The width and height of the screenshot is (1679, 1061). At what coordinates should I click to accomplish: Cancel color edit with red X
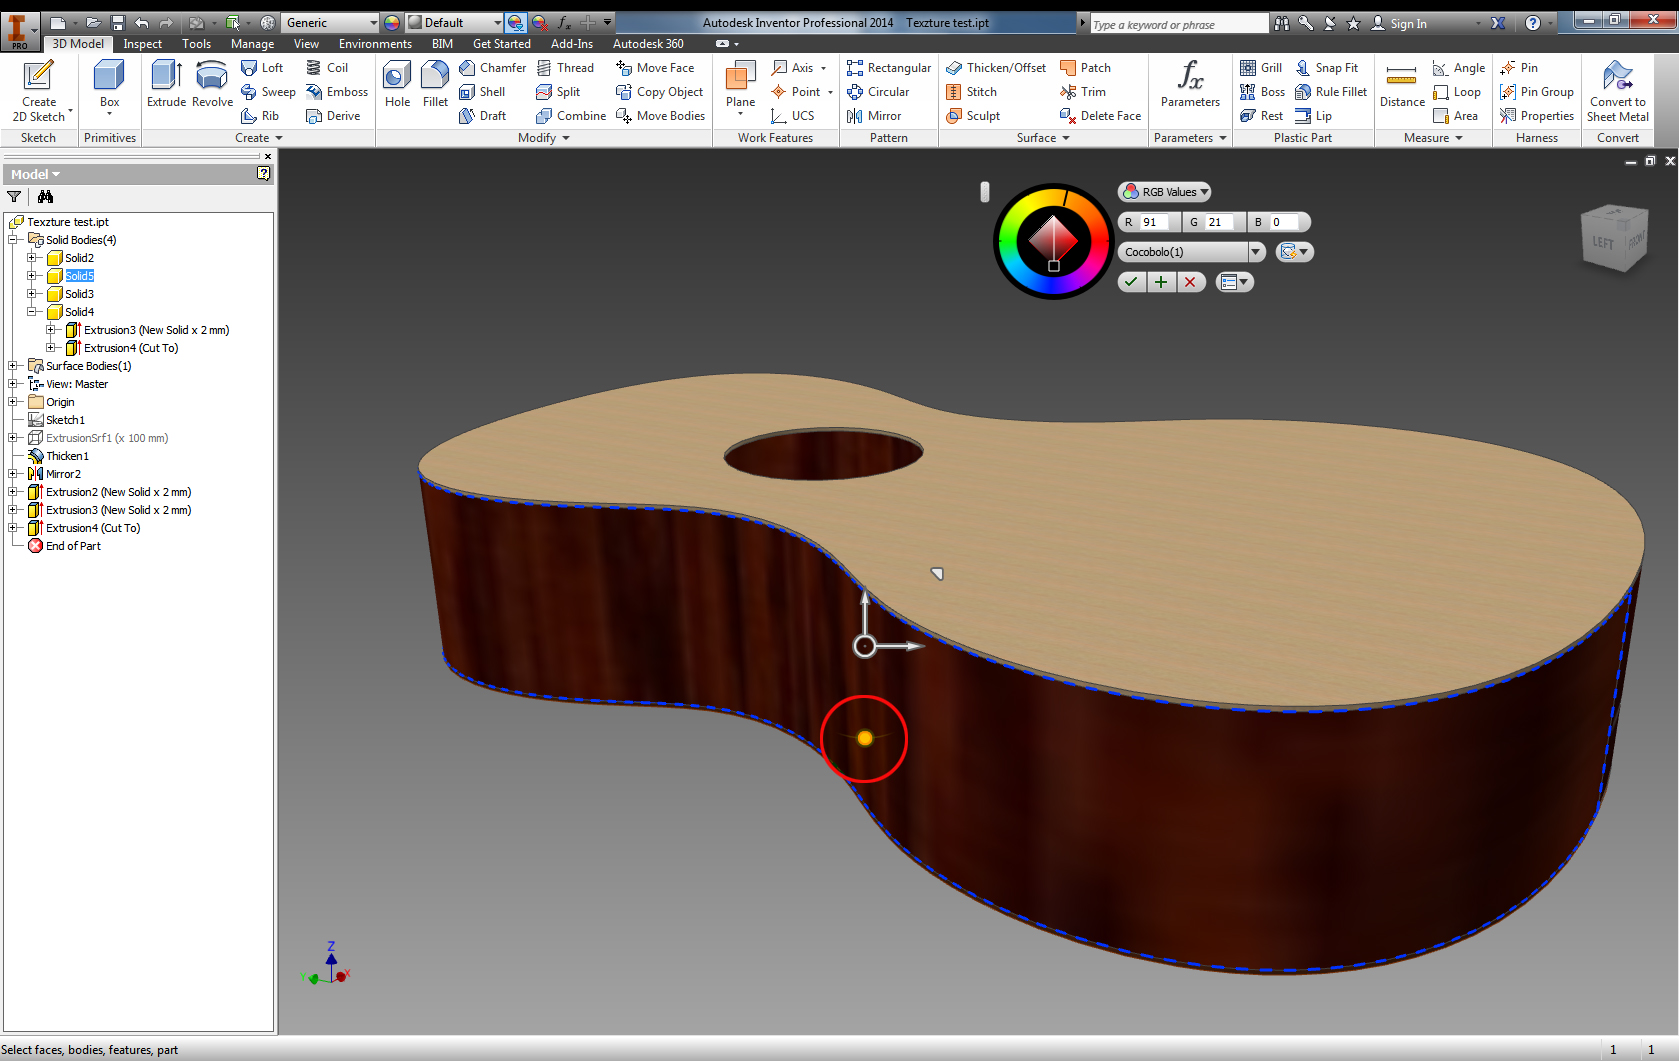tap(1190, 282)
